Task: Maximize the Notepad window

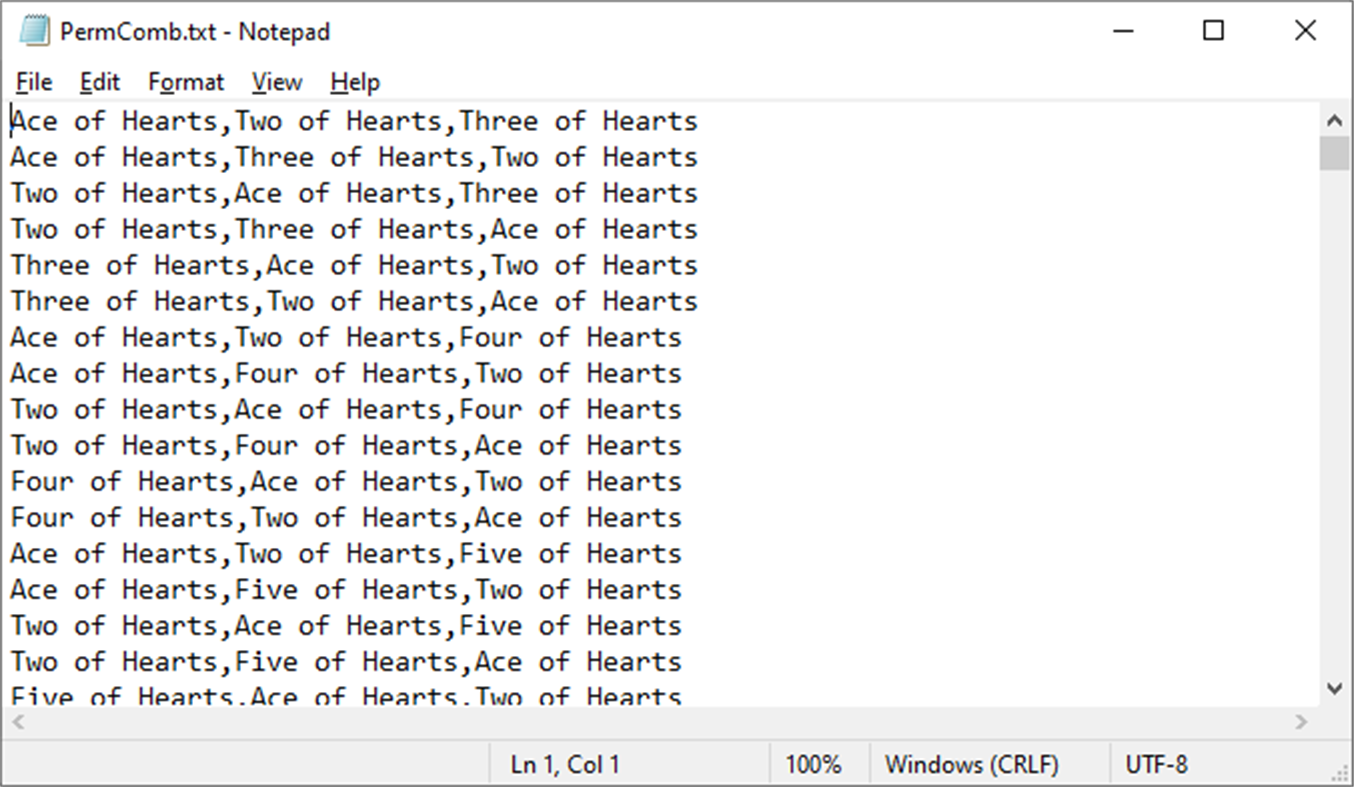Action: 1213,31
